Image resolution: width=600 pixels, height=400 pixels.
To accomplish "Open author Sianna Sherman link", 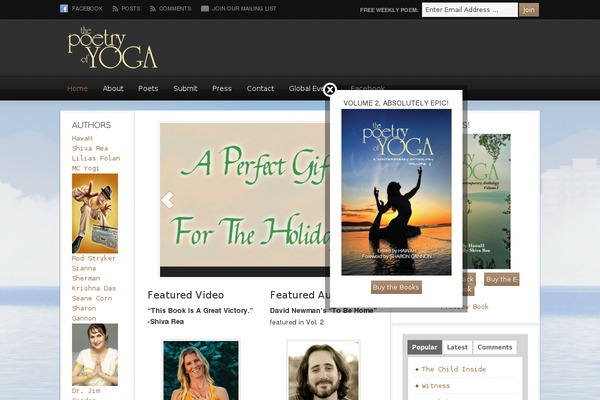I will [86, 273].
